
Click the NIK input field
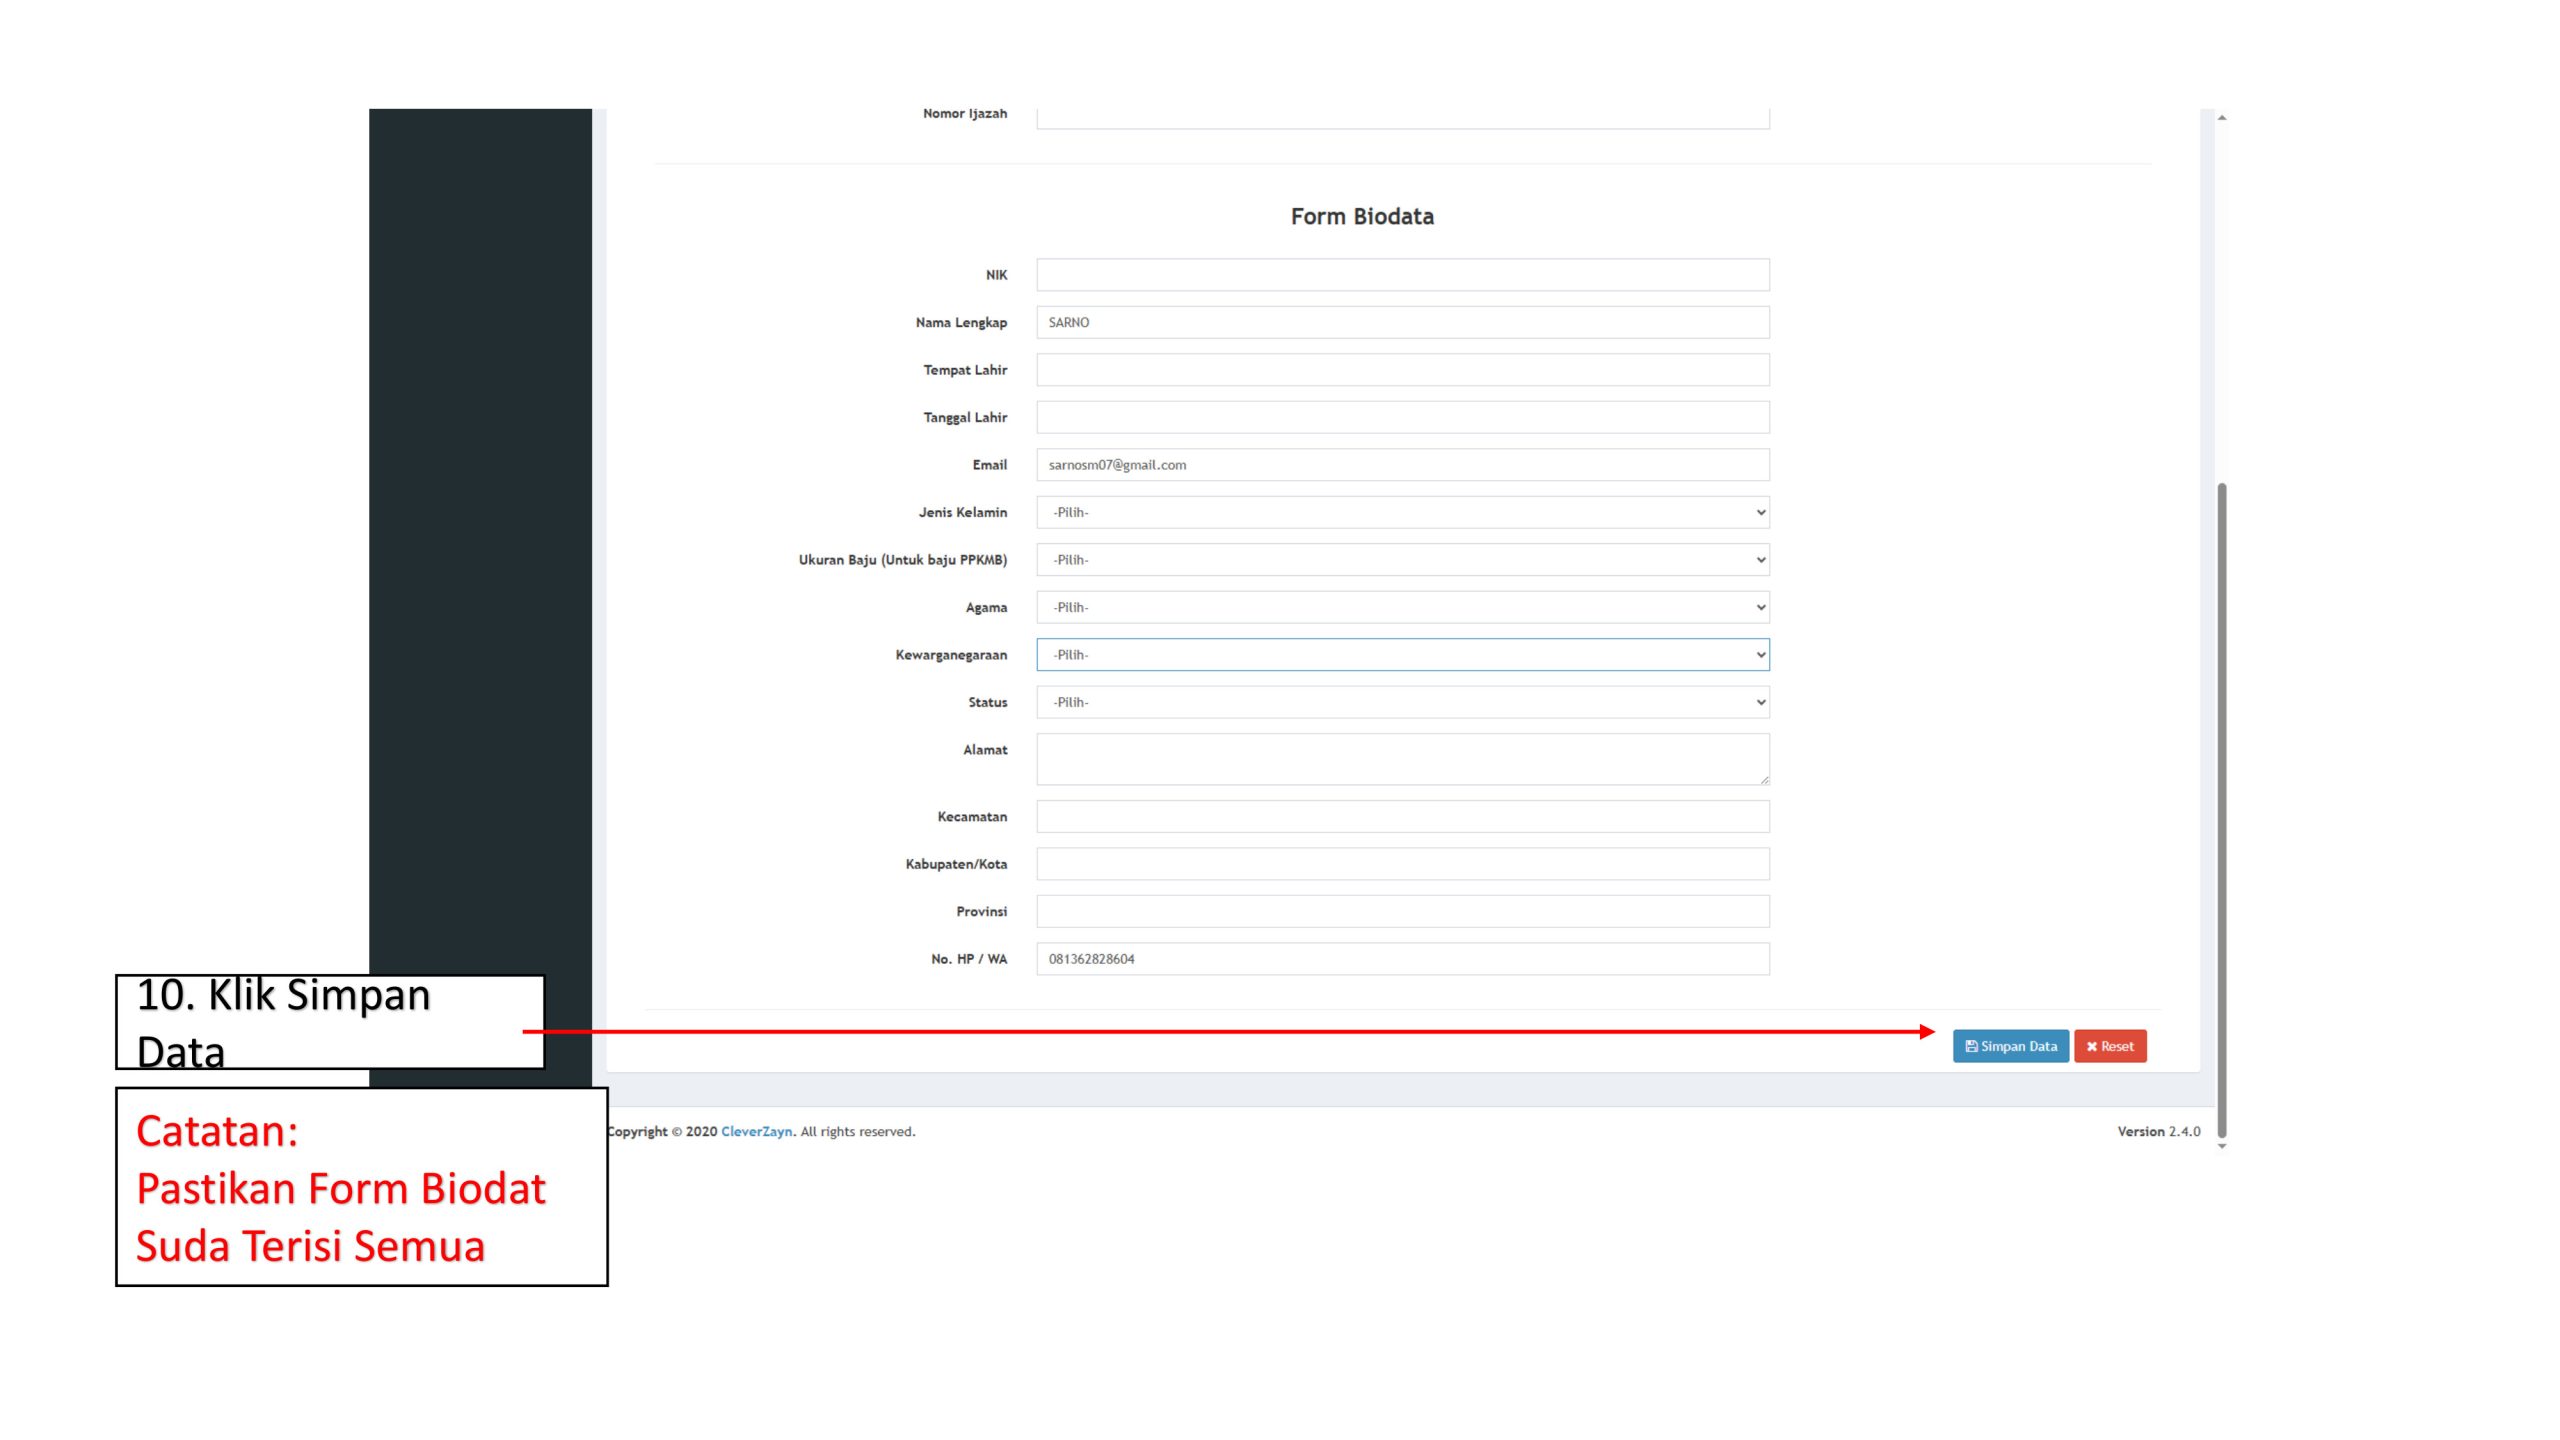[x=1402, y=275]
